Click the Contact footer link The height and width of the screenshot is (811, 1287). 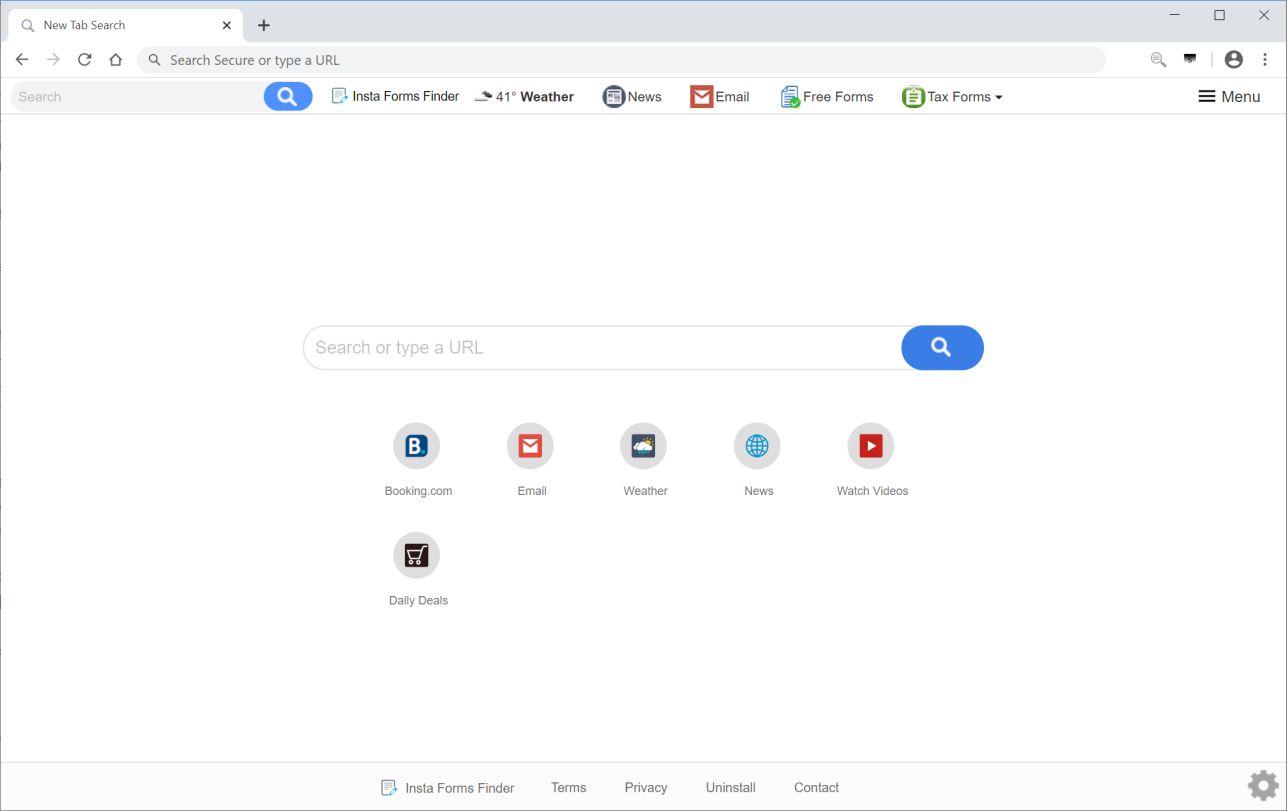(816, 787)
